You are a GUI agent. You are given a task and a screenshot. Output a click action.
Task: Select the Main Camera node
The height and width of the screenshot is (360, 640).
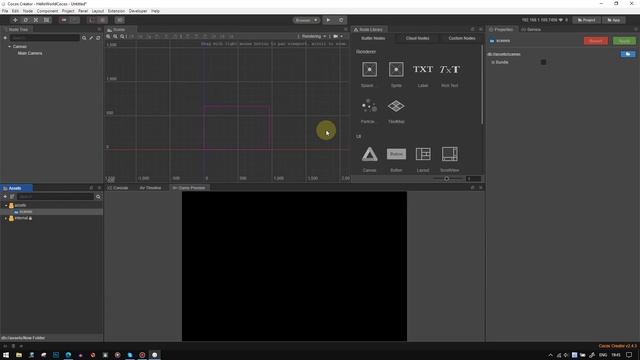coord(29,53)
